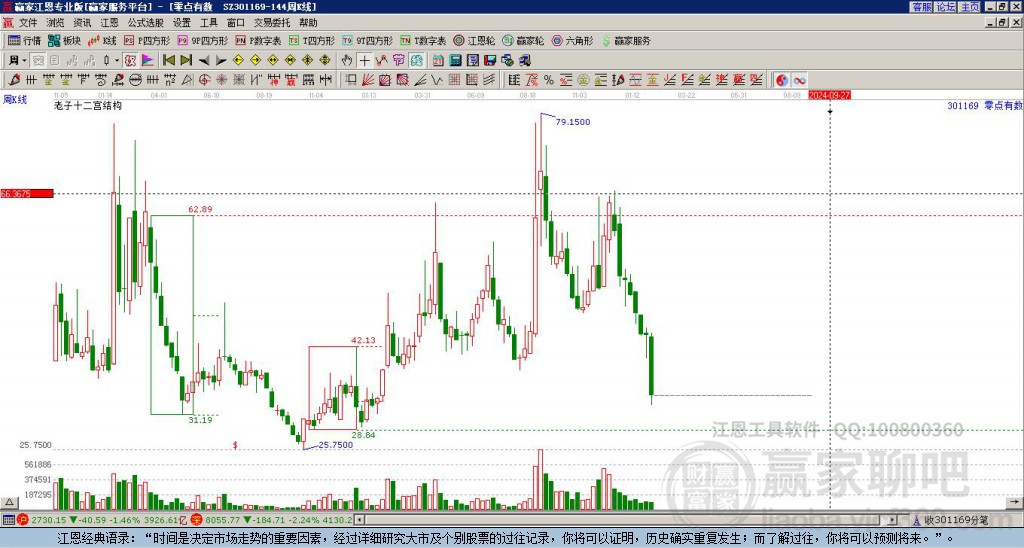The height and width of the screenshot is (548, 1024).
Task: Click the circle with horizontal line icon
Action: 135,80
